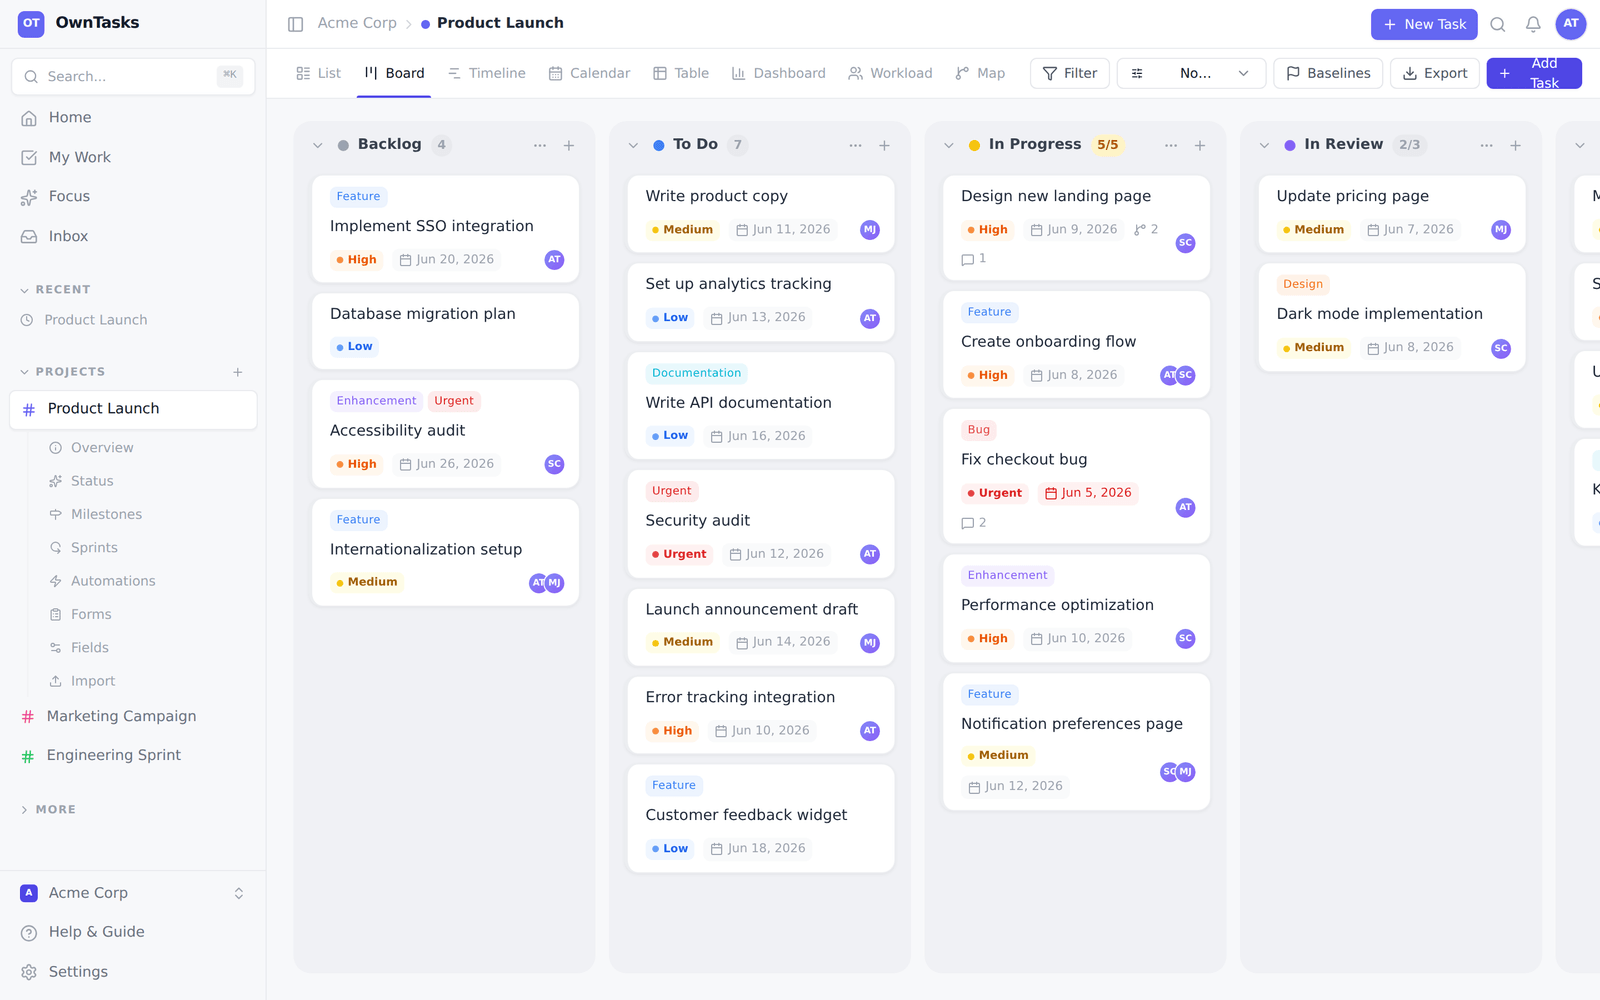
Task: Open Inbox in sidebar
Action: click(x=133, y=236)
